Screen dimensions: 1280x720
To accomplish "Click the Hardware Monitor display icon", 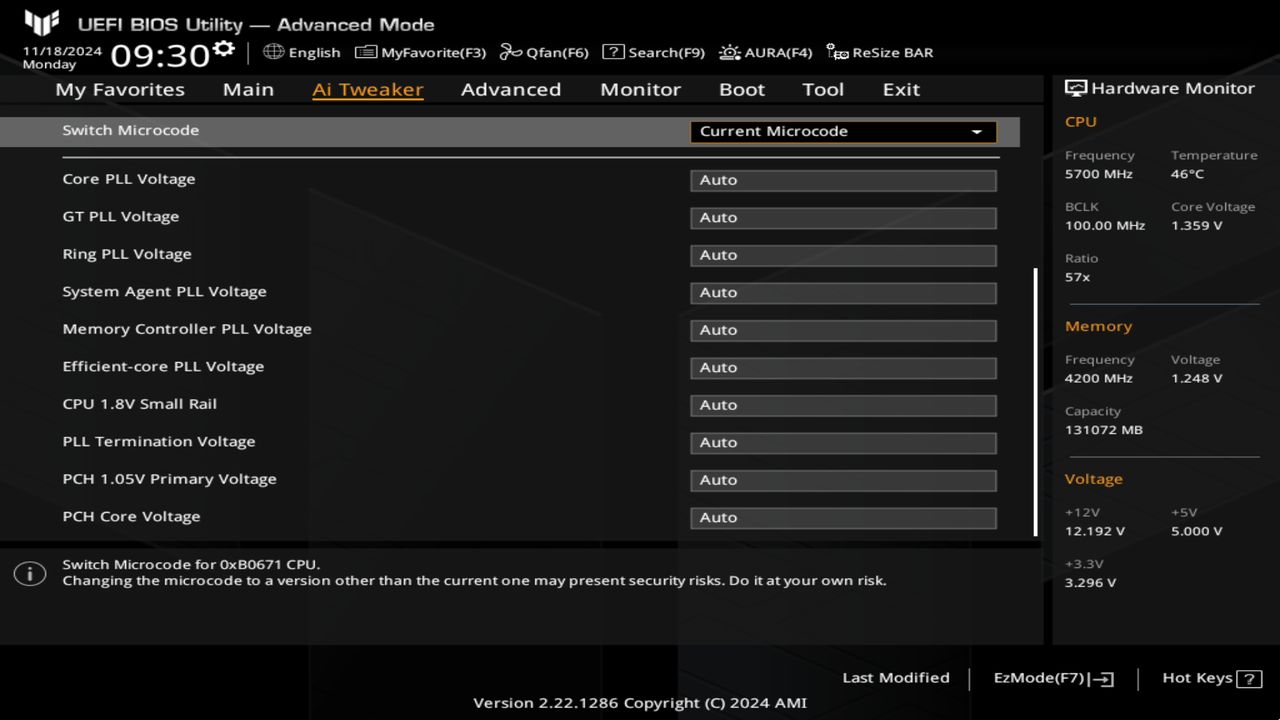I will (1076, 88).
